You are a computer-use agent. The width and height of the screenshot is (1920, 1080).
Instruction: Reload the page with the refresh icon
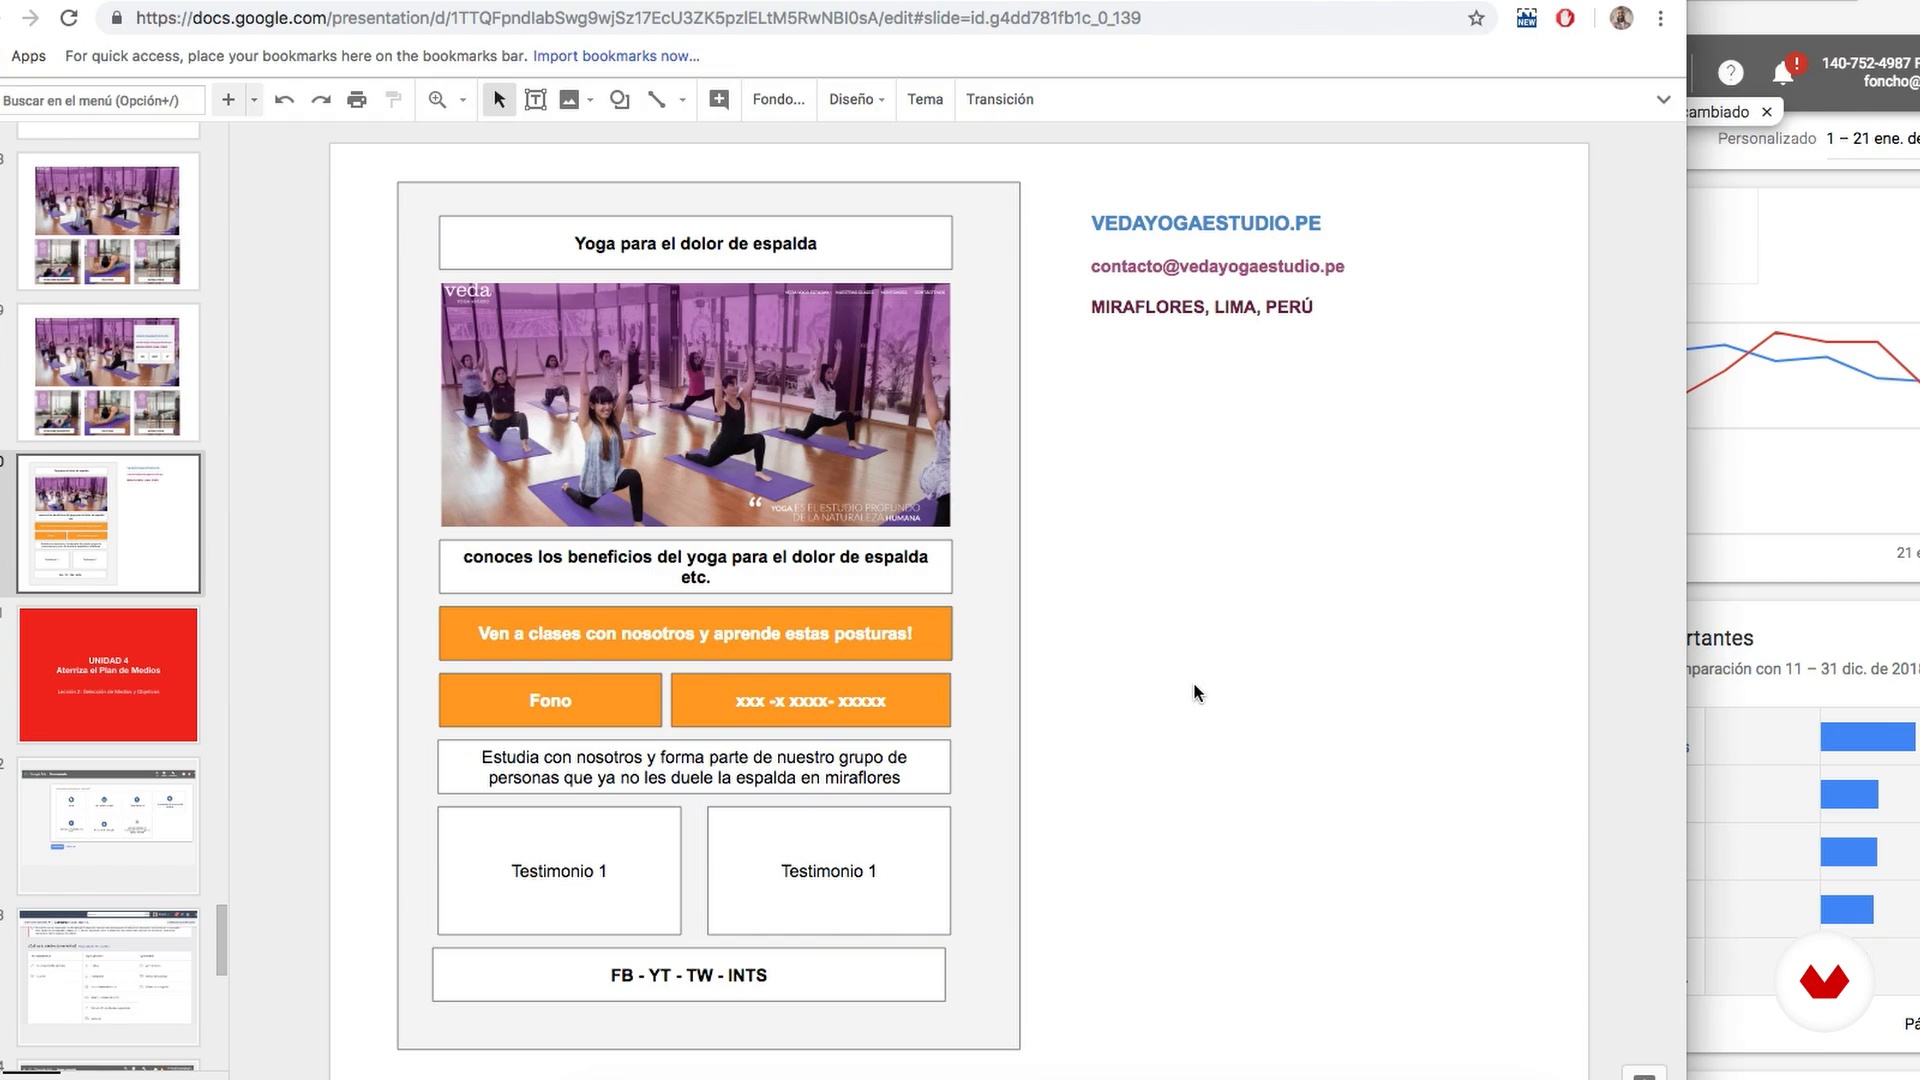[69, 18]
